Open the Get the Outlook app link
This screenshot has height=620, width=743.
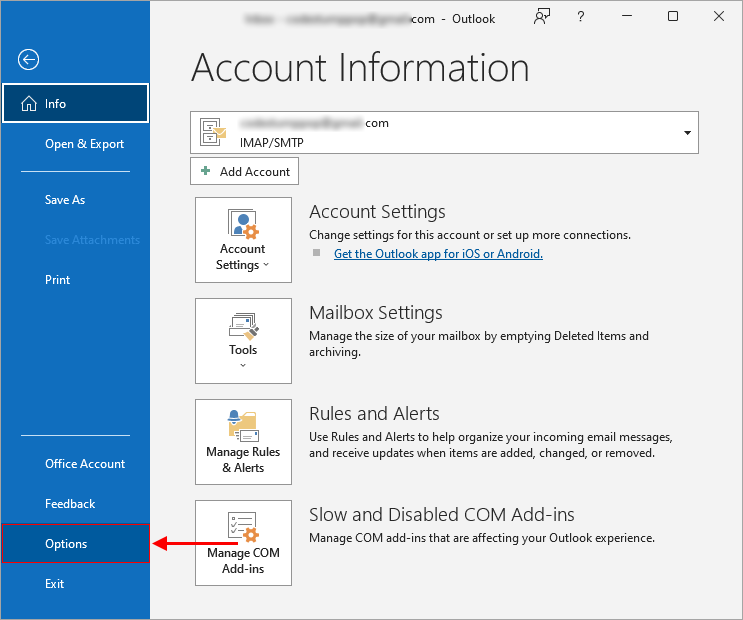pyautogui.click(x=438, y=254)
